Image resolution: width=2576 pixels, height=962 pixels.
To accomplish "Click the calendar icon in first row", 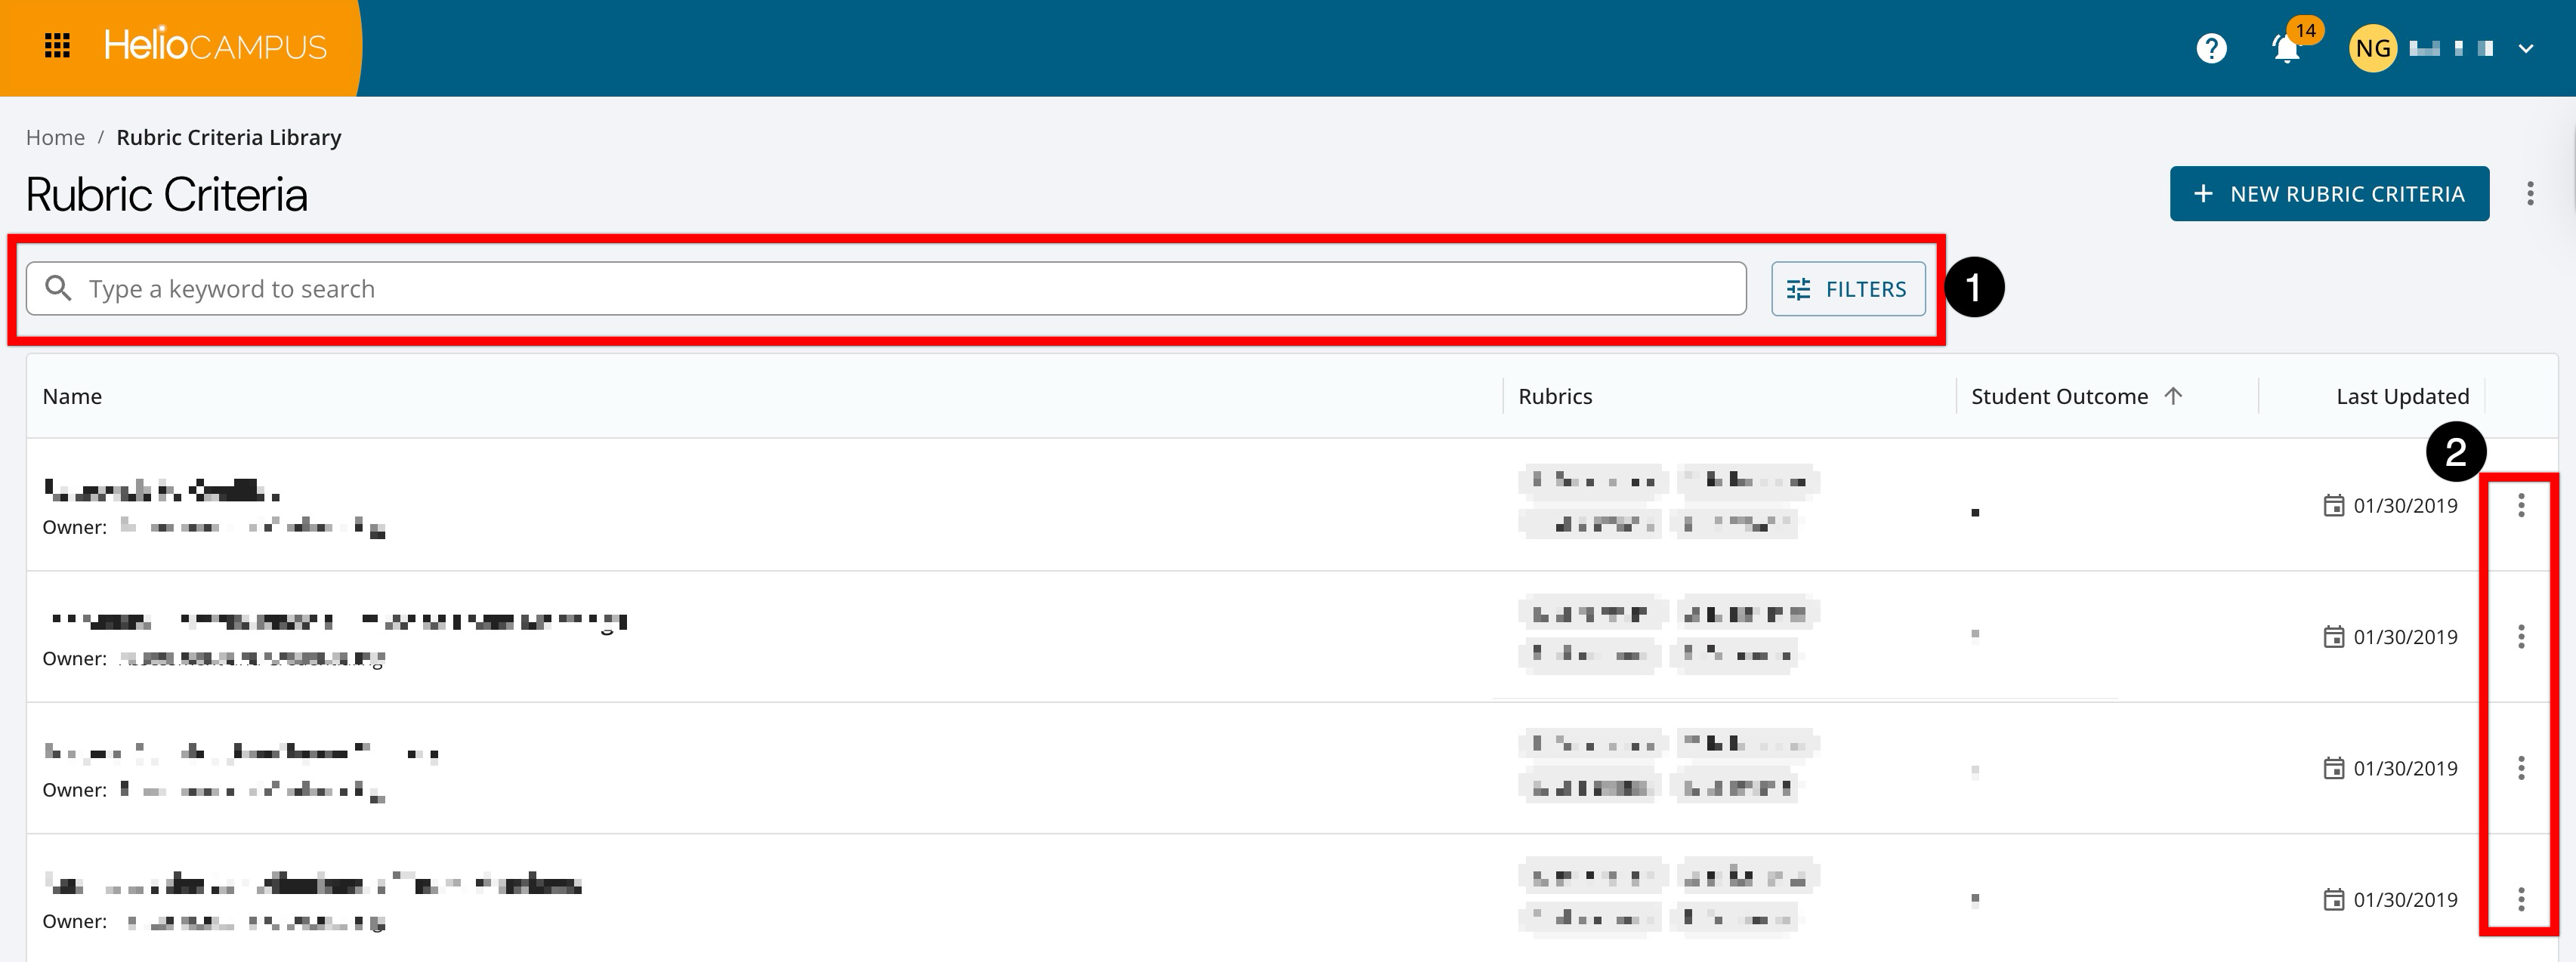I will click(2333, 506).
